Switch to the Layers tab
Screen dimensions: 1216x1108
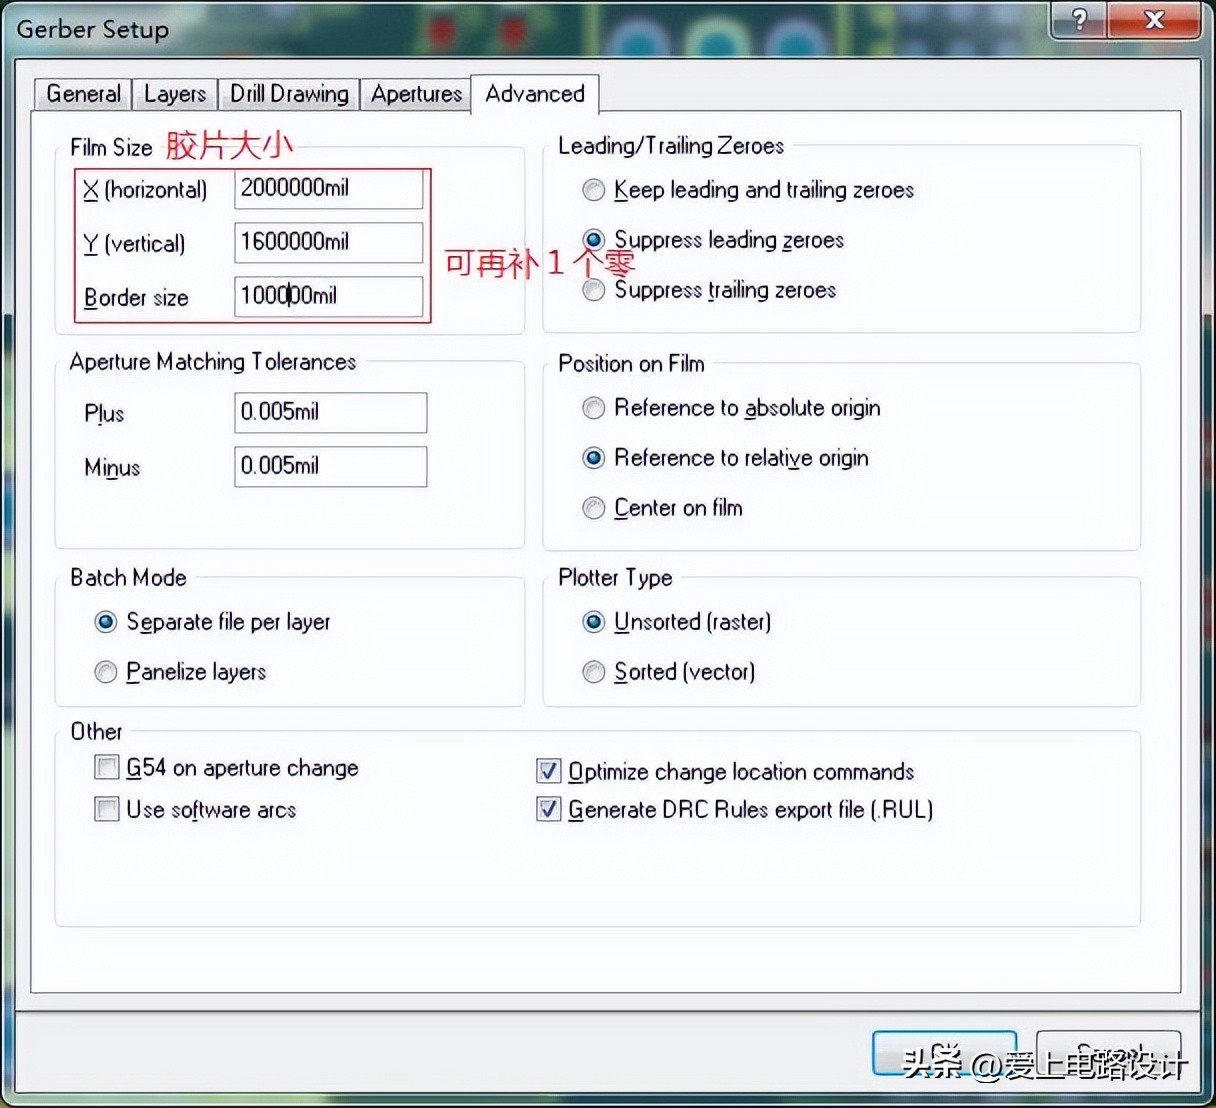click(174, 93)
